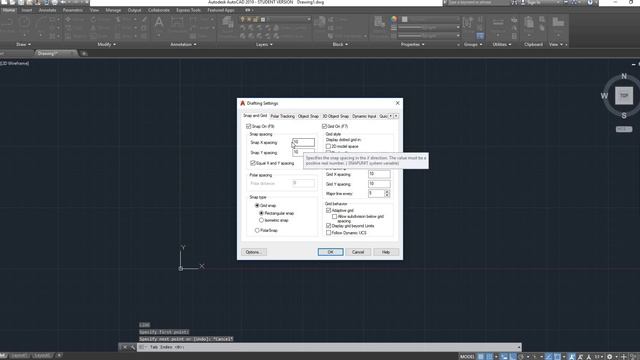The image size is (640, 360).
Task: Switch to the 3D Object Snap tab
Action: [x=336, y=116]
